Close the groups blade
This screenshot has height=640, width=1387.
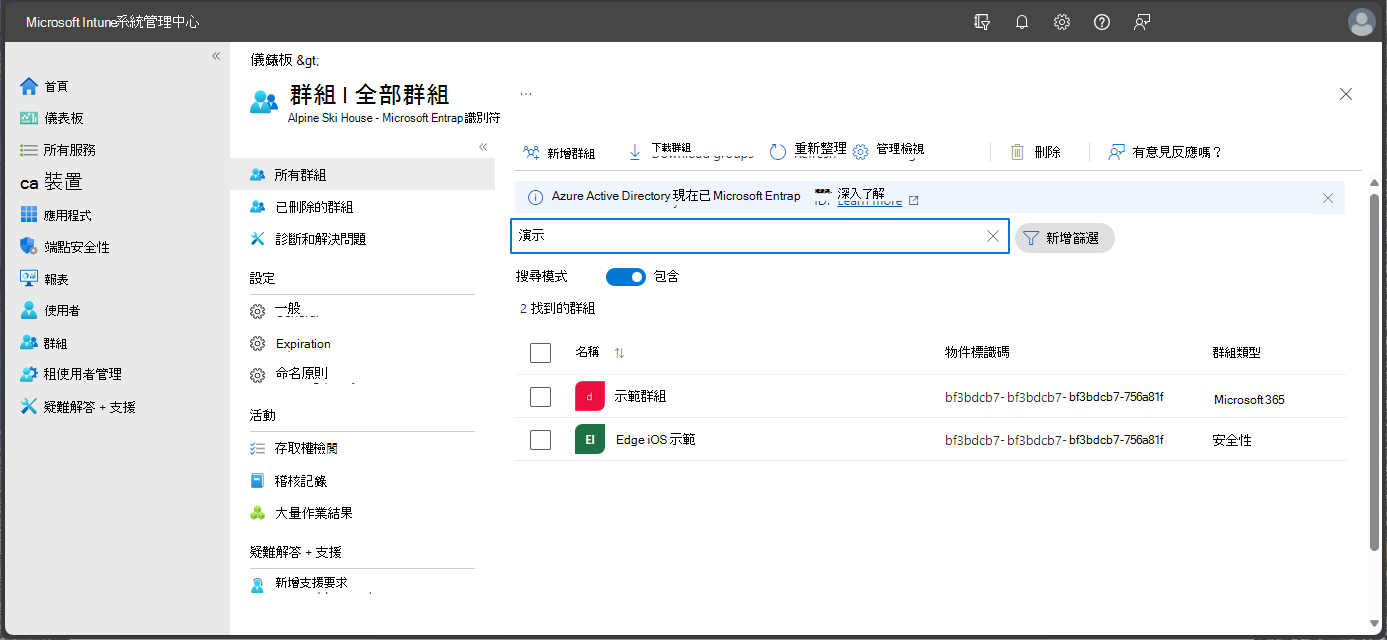[1346, 94]
